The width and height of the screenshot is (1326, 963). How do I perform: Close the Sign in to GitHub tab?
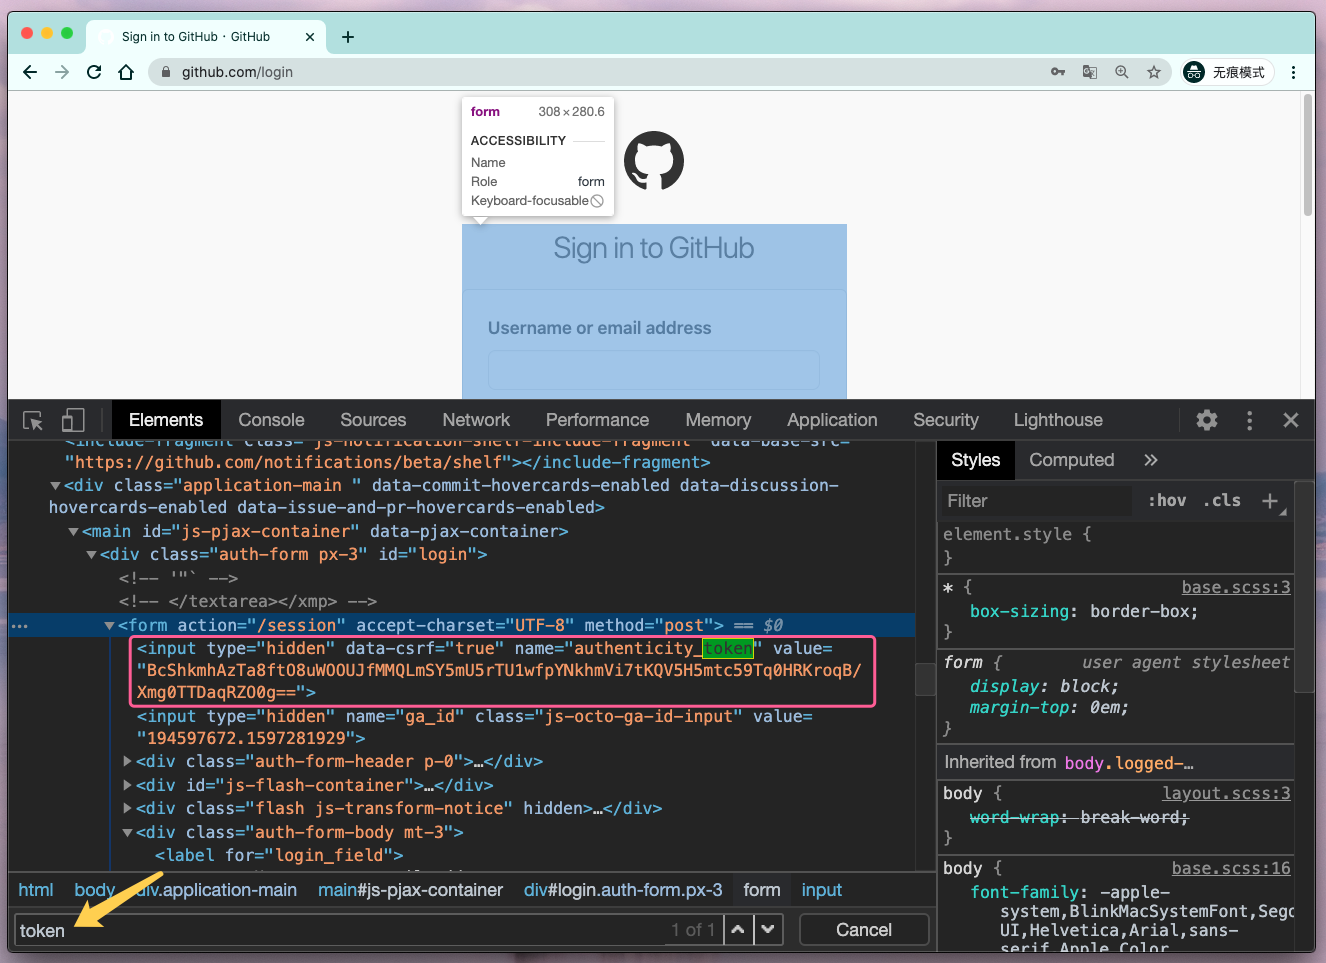[x=310, y=37]
